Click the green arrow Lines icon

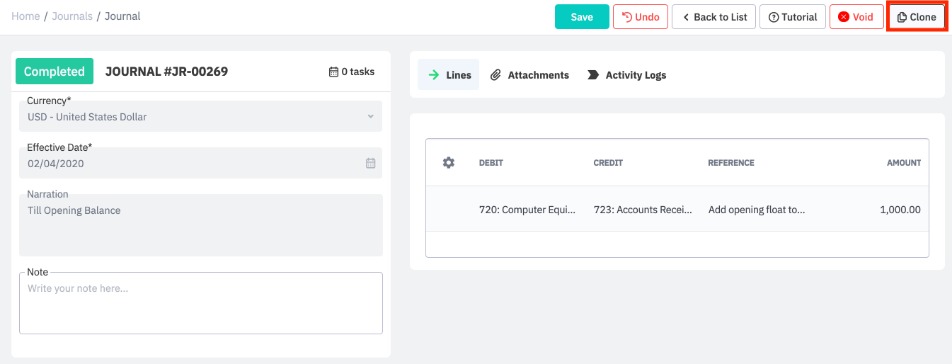(434, 75)
